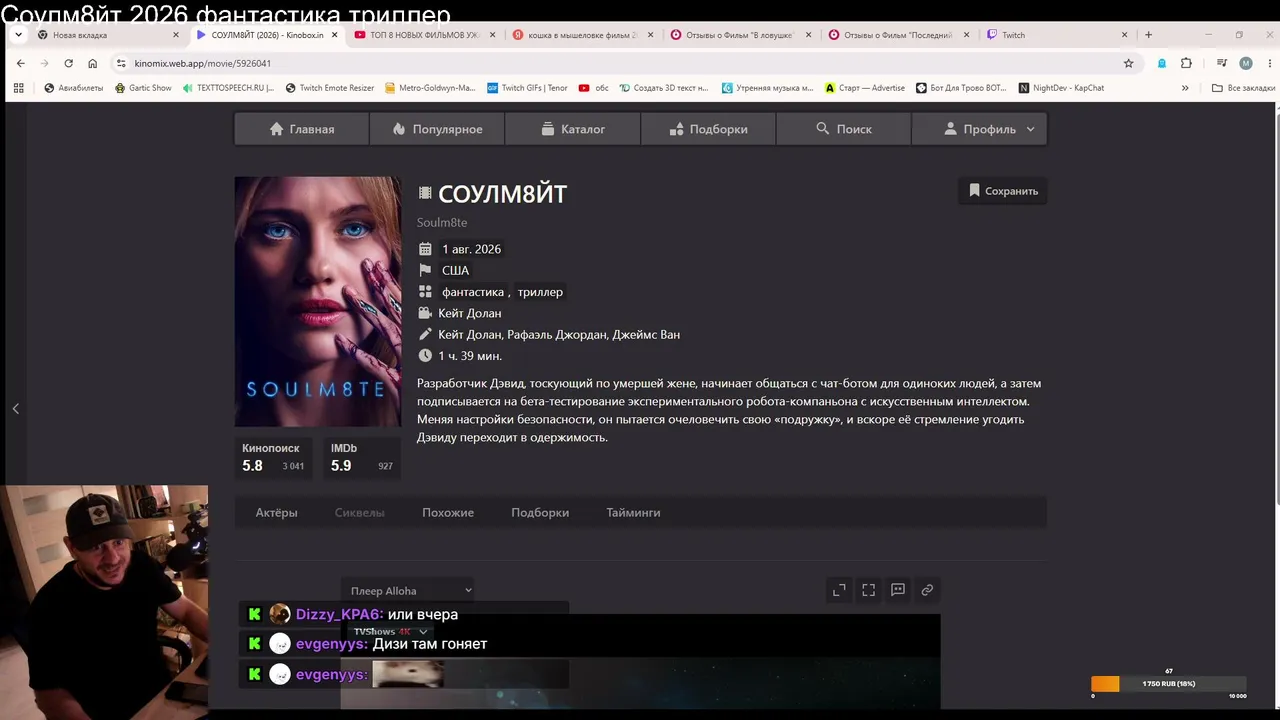The image size is (1280, 720).
Task: Open the Бот Для Трово ВОТ bookmark
Action: click(x=961, y=88)
